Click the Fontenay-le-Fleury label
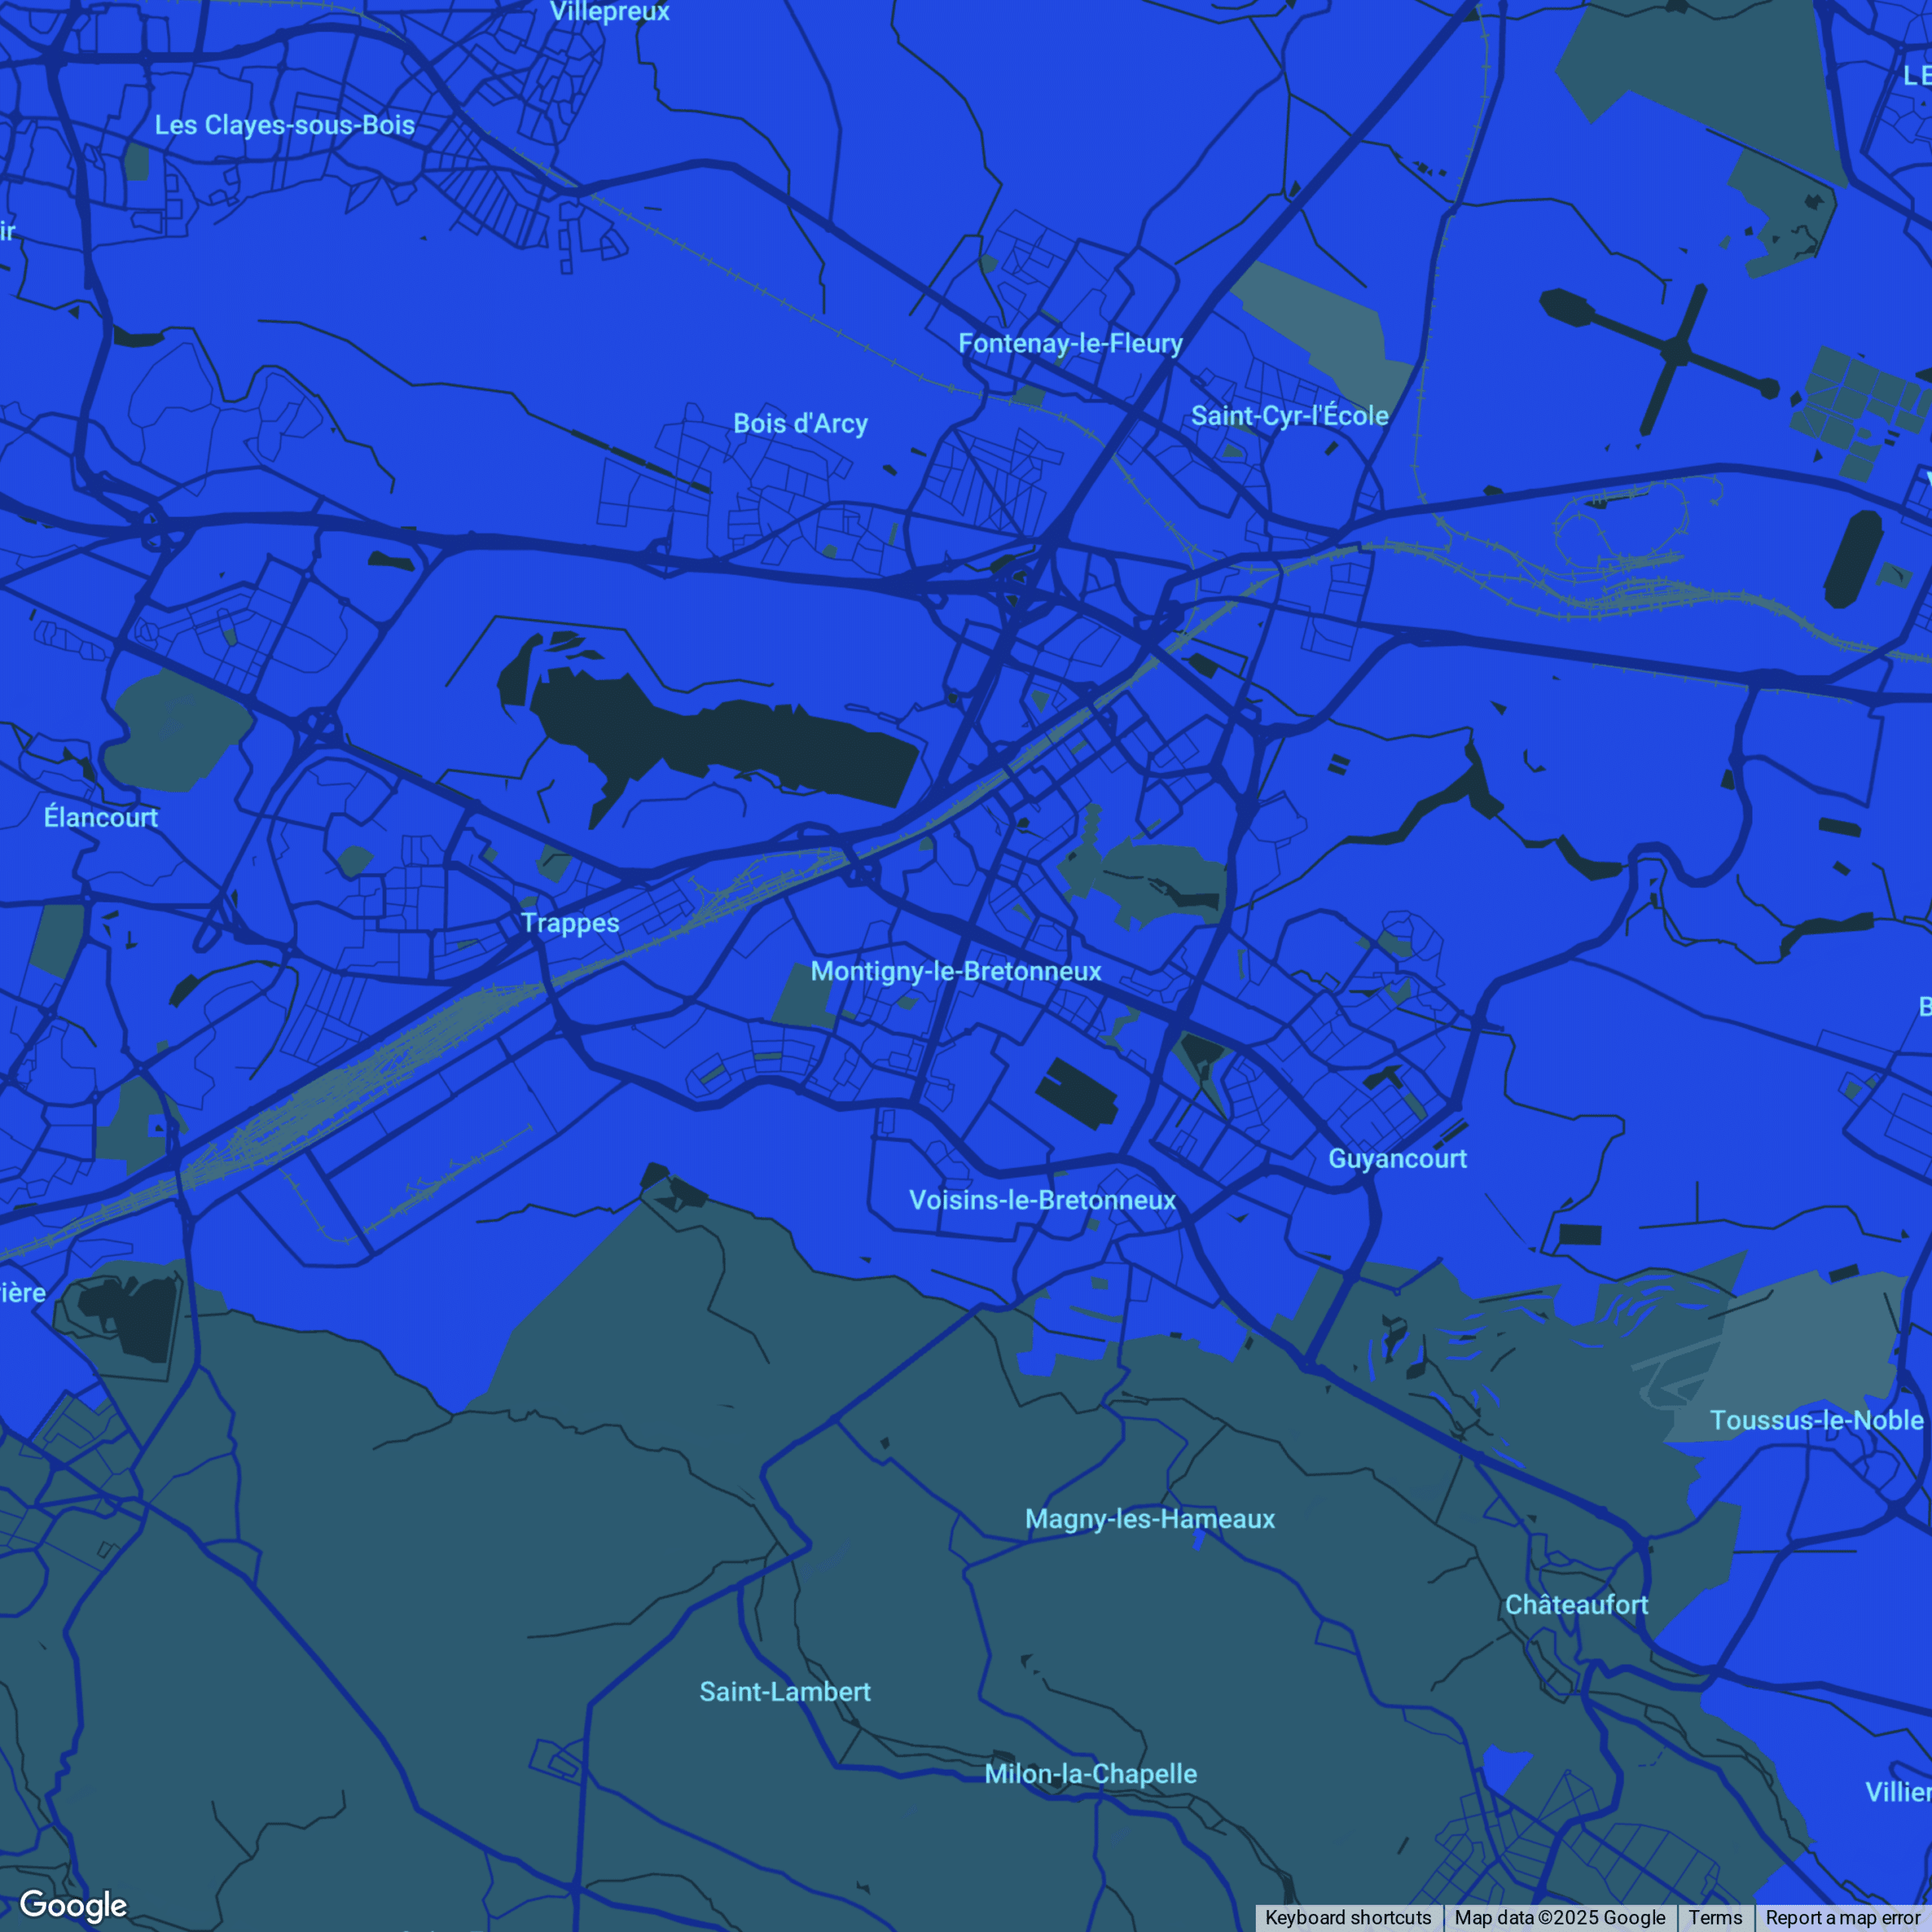This screenshot has height=1932, width=1932. (x=1070, y=343)
